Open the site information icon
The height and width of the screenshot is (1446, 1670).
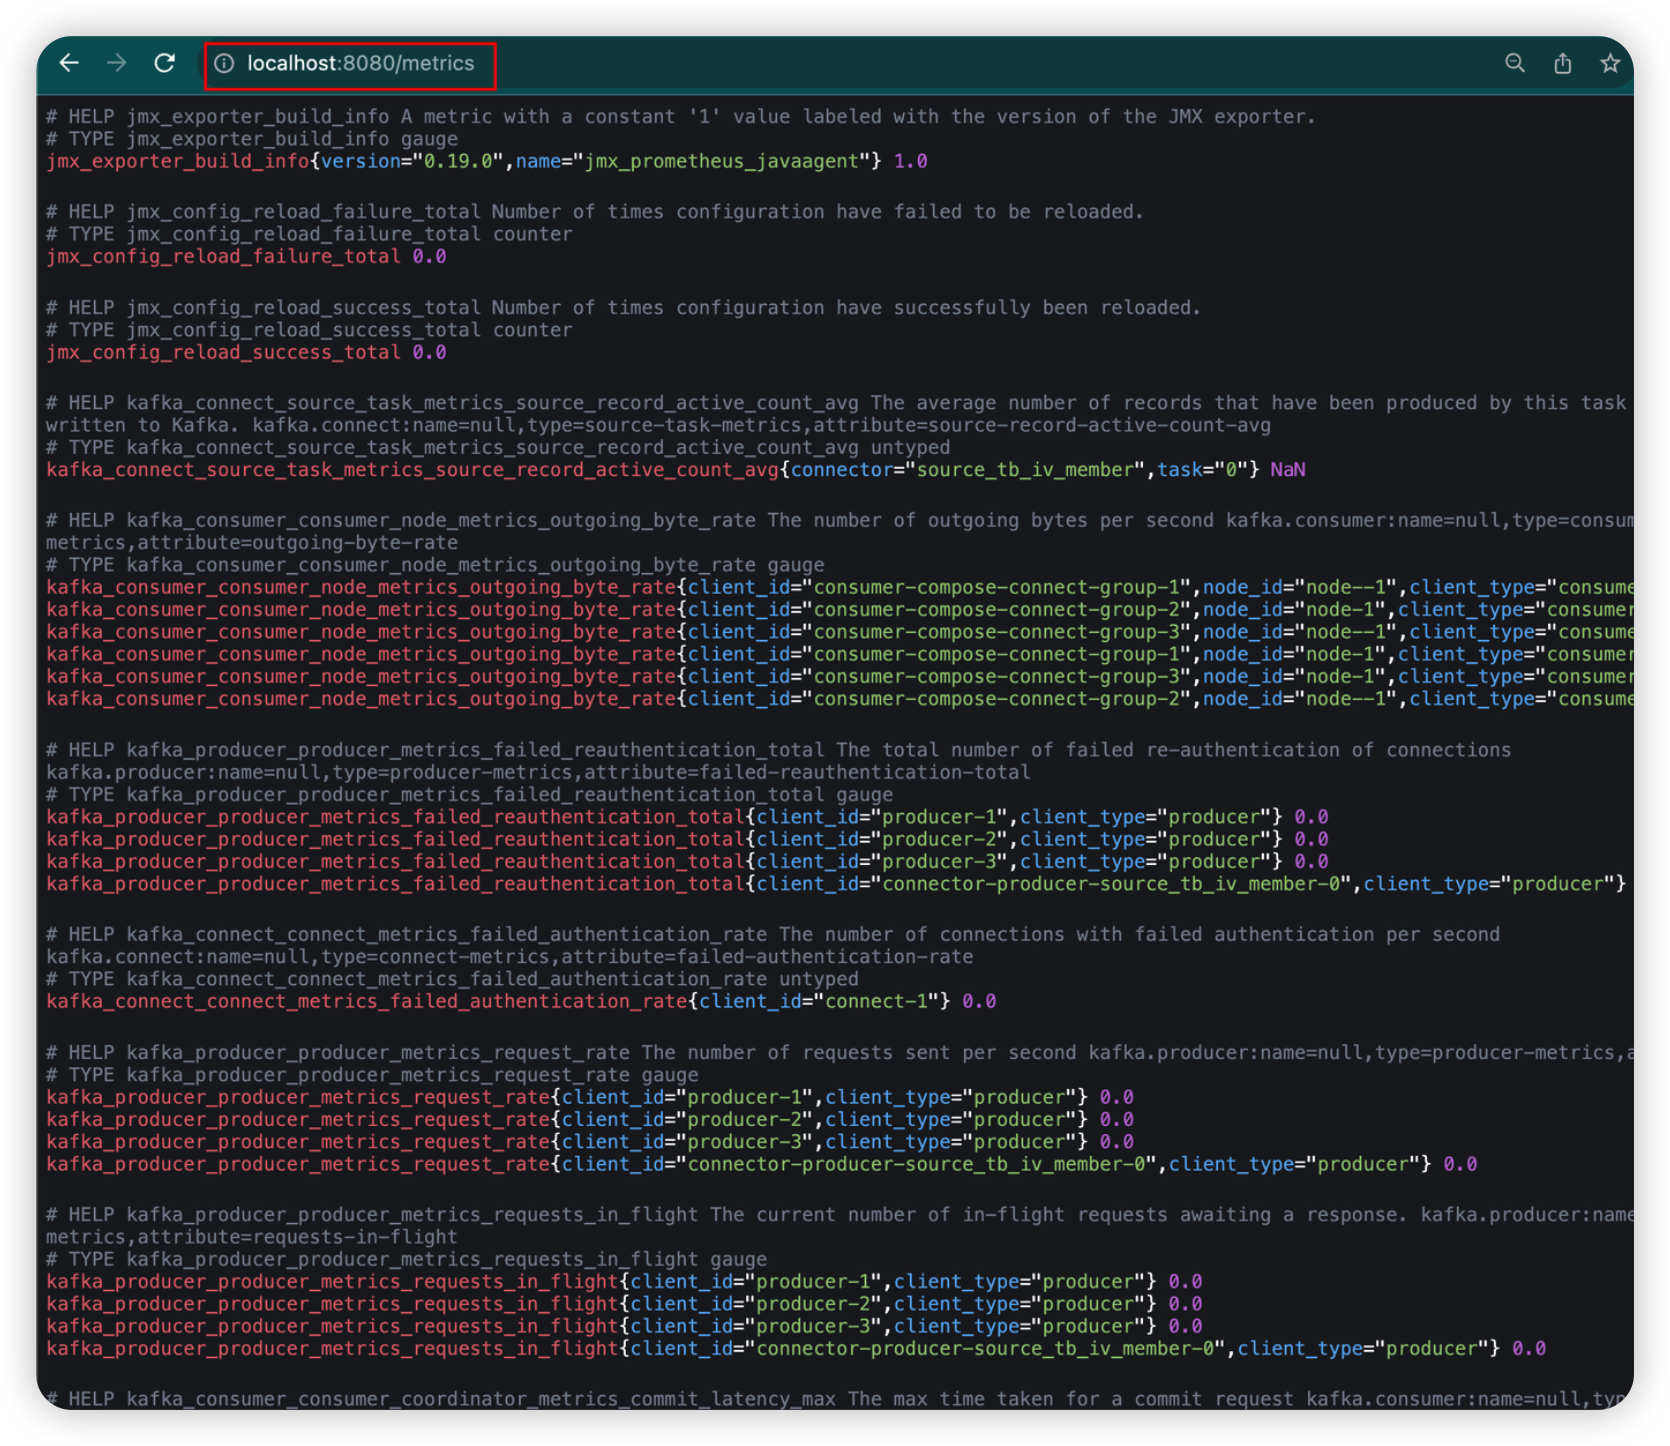coord(225,63)
